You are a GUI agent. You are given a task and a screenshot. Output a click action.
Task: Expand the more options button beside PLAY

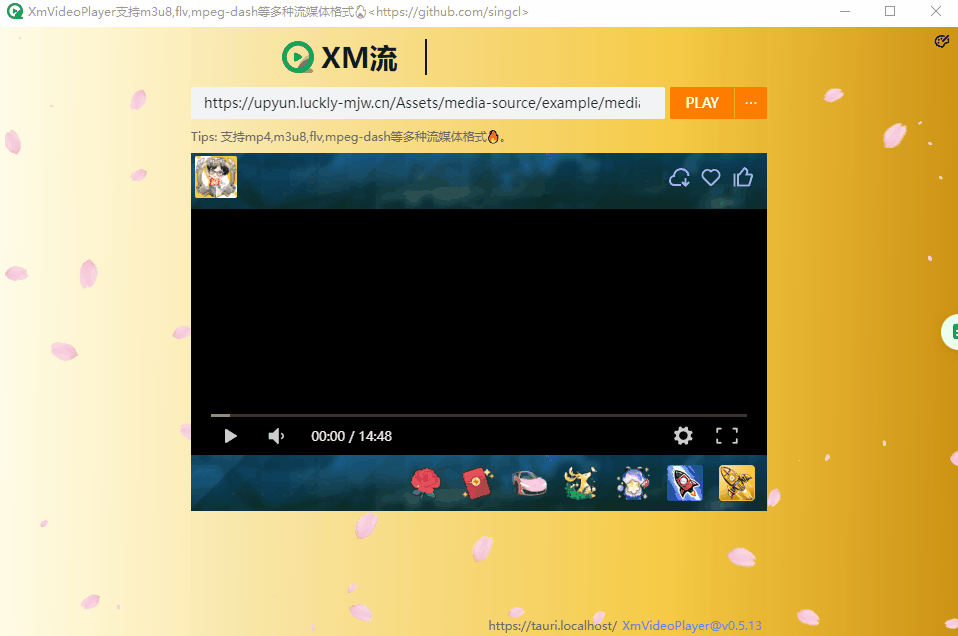click(x=751, y=103)
